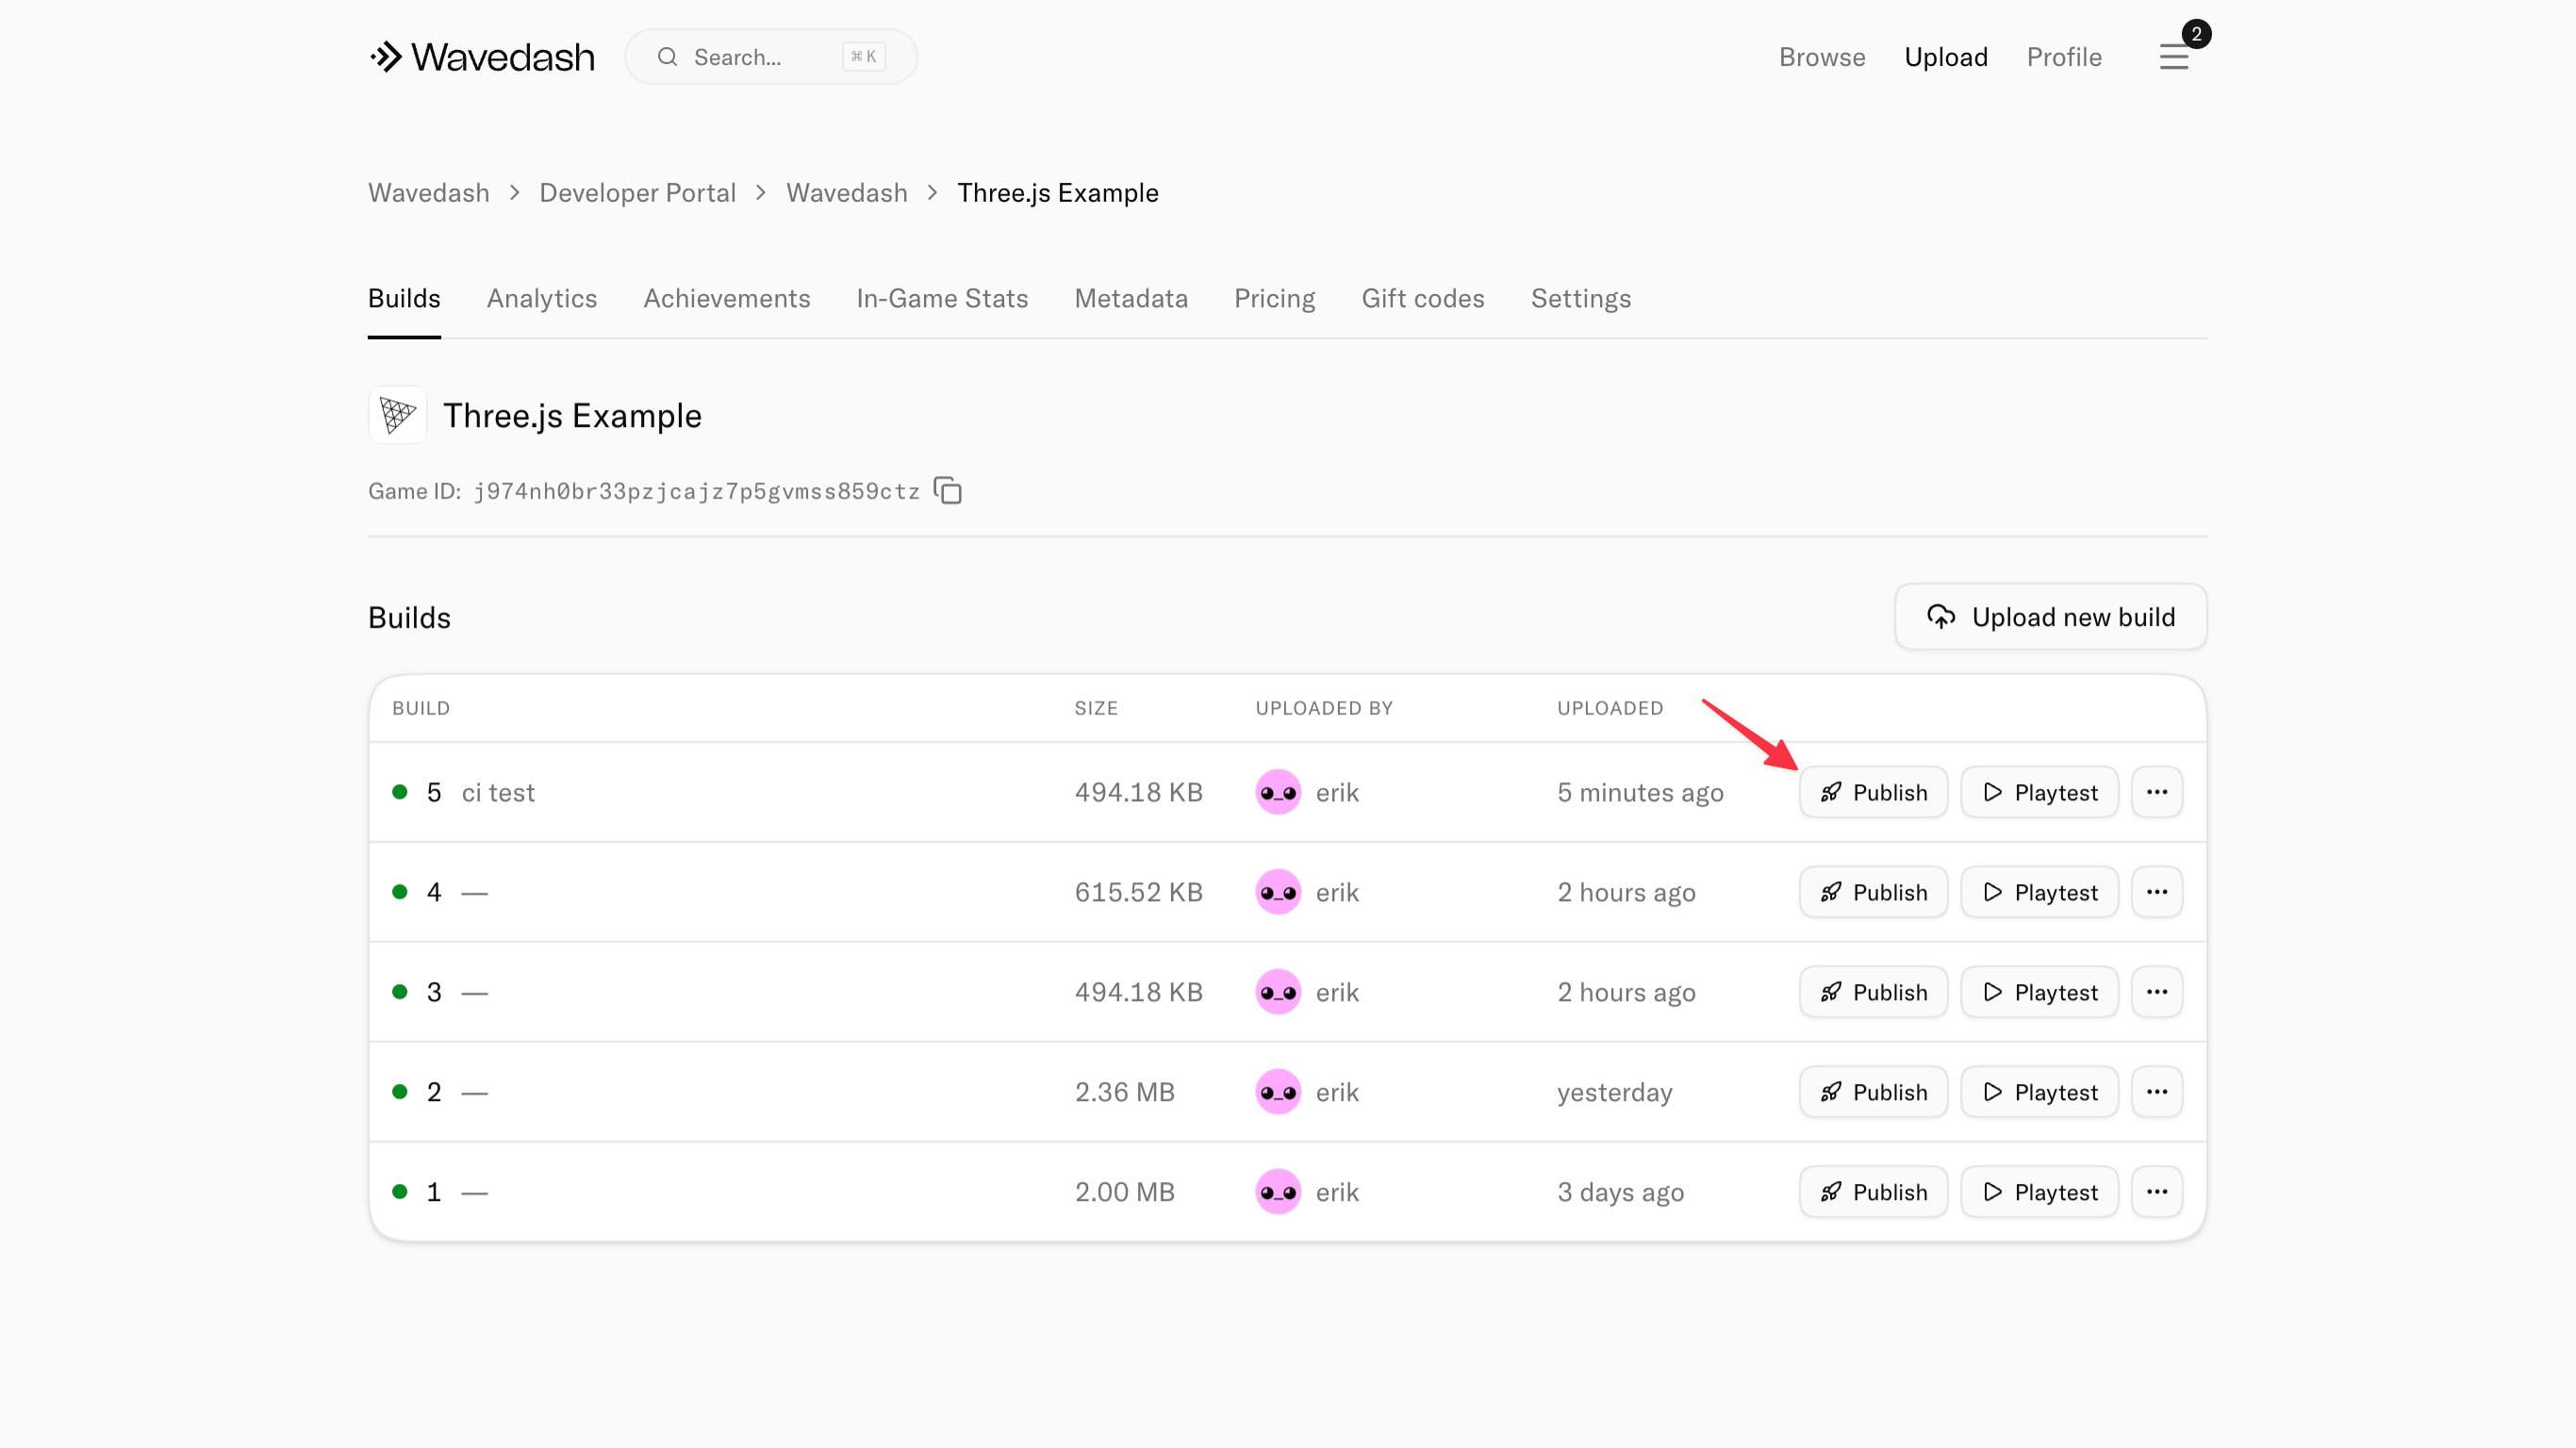Viewport: 2576px width, 1448px height.
Task: Click erik's avatar on build 5 row
Action: (1278, 792)
